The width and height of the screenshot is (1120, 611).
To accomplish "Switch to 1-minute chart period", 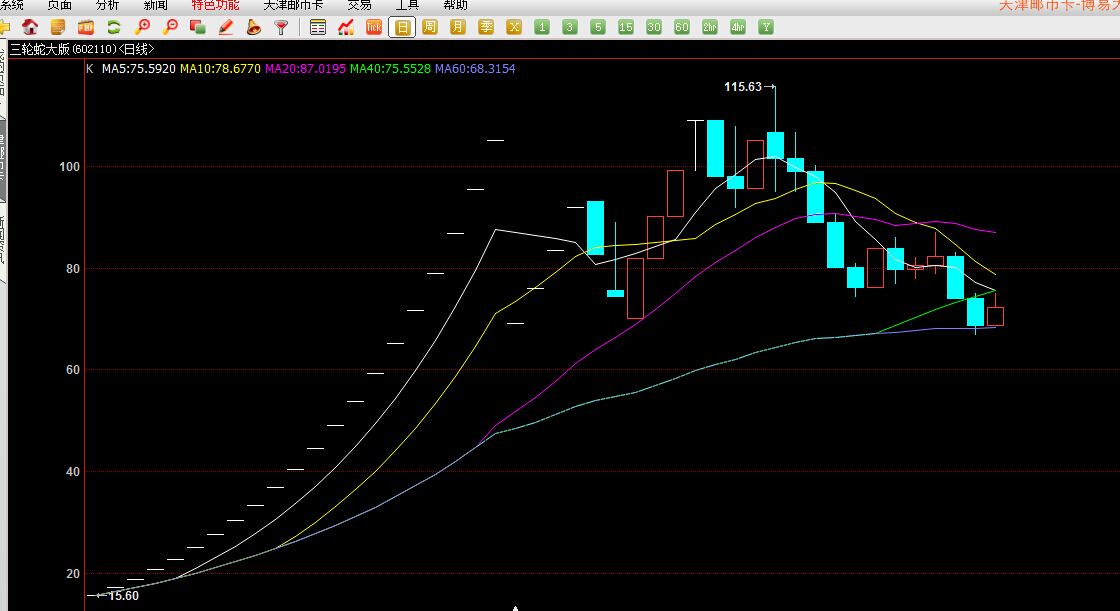I will [x=542, y=27].
